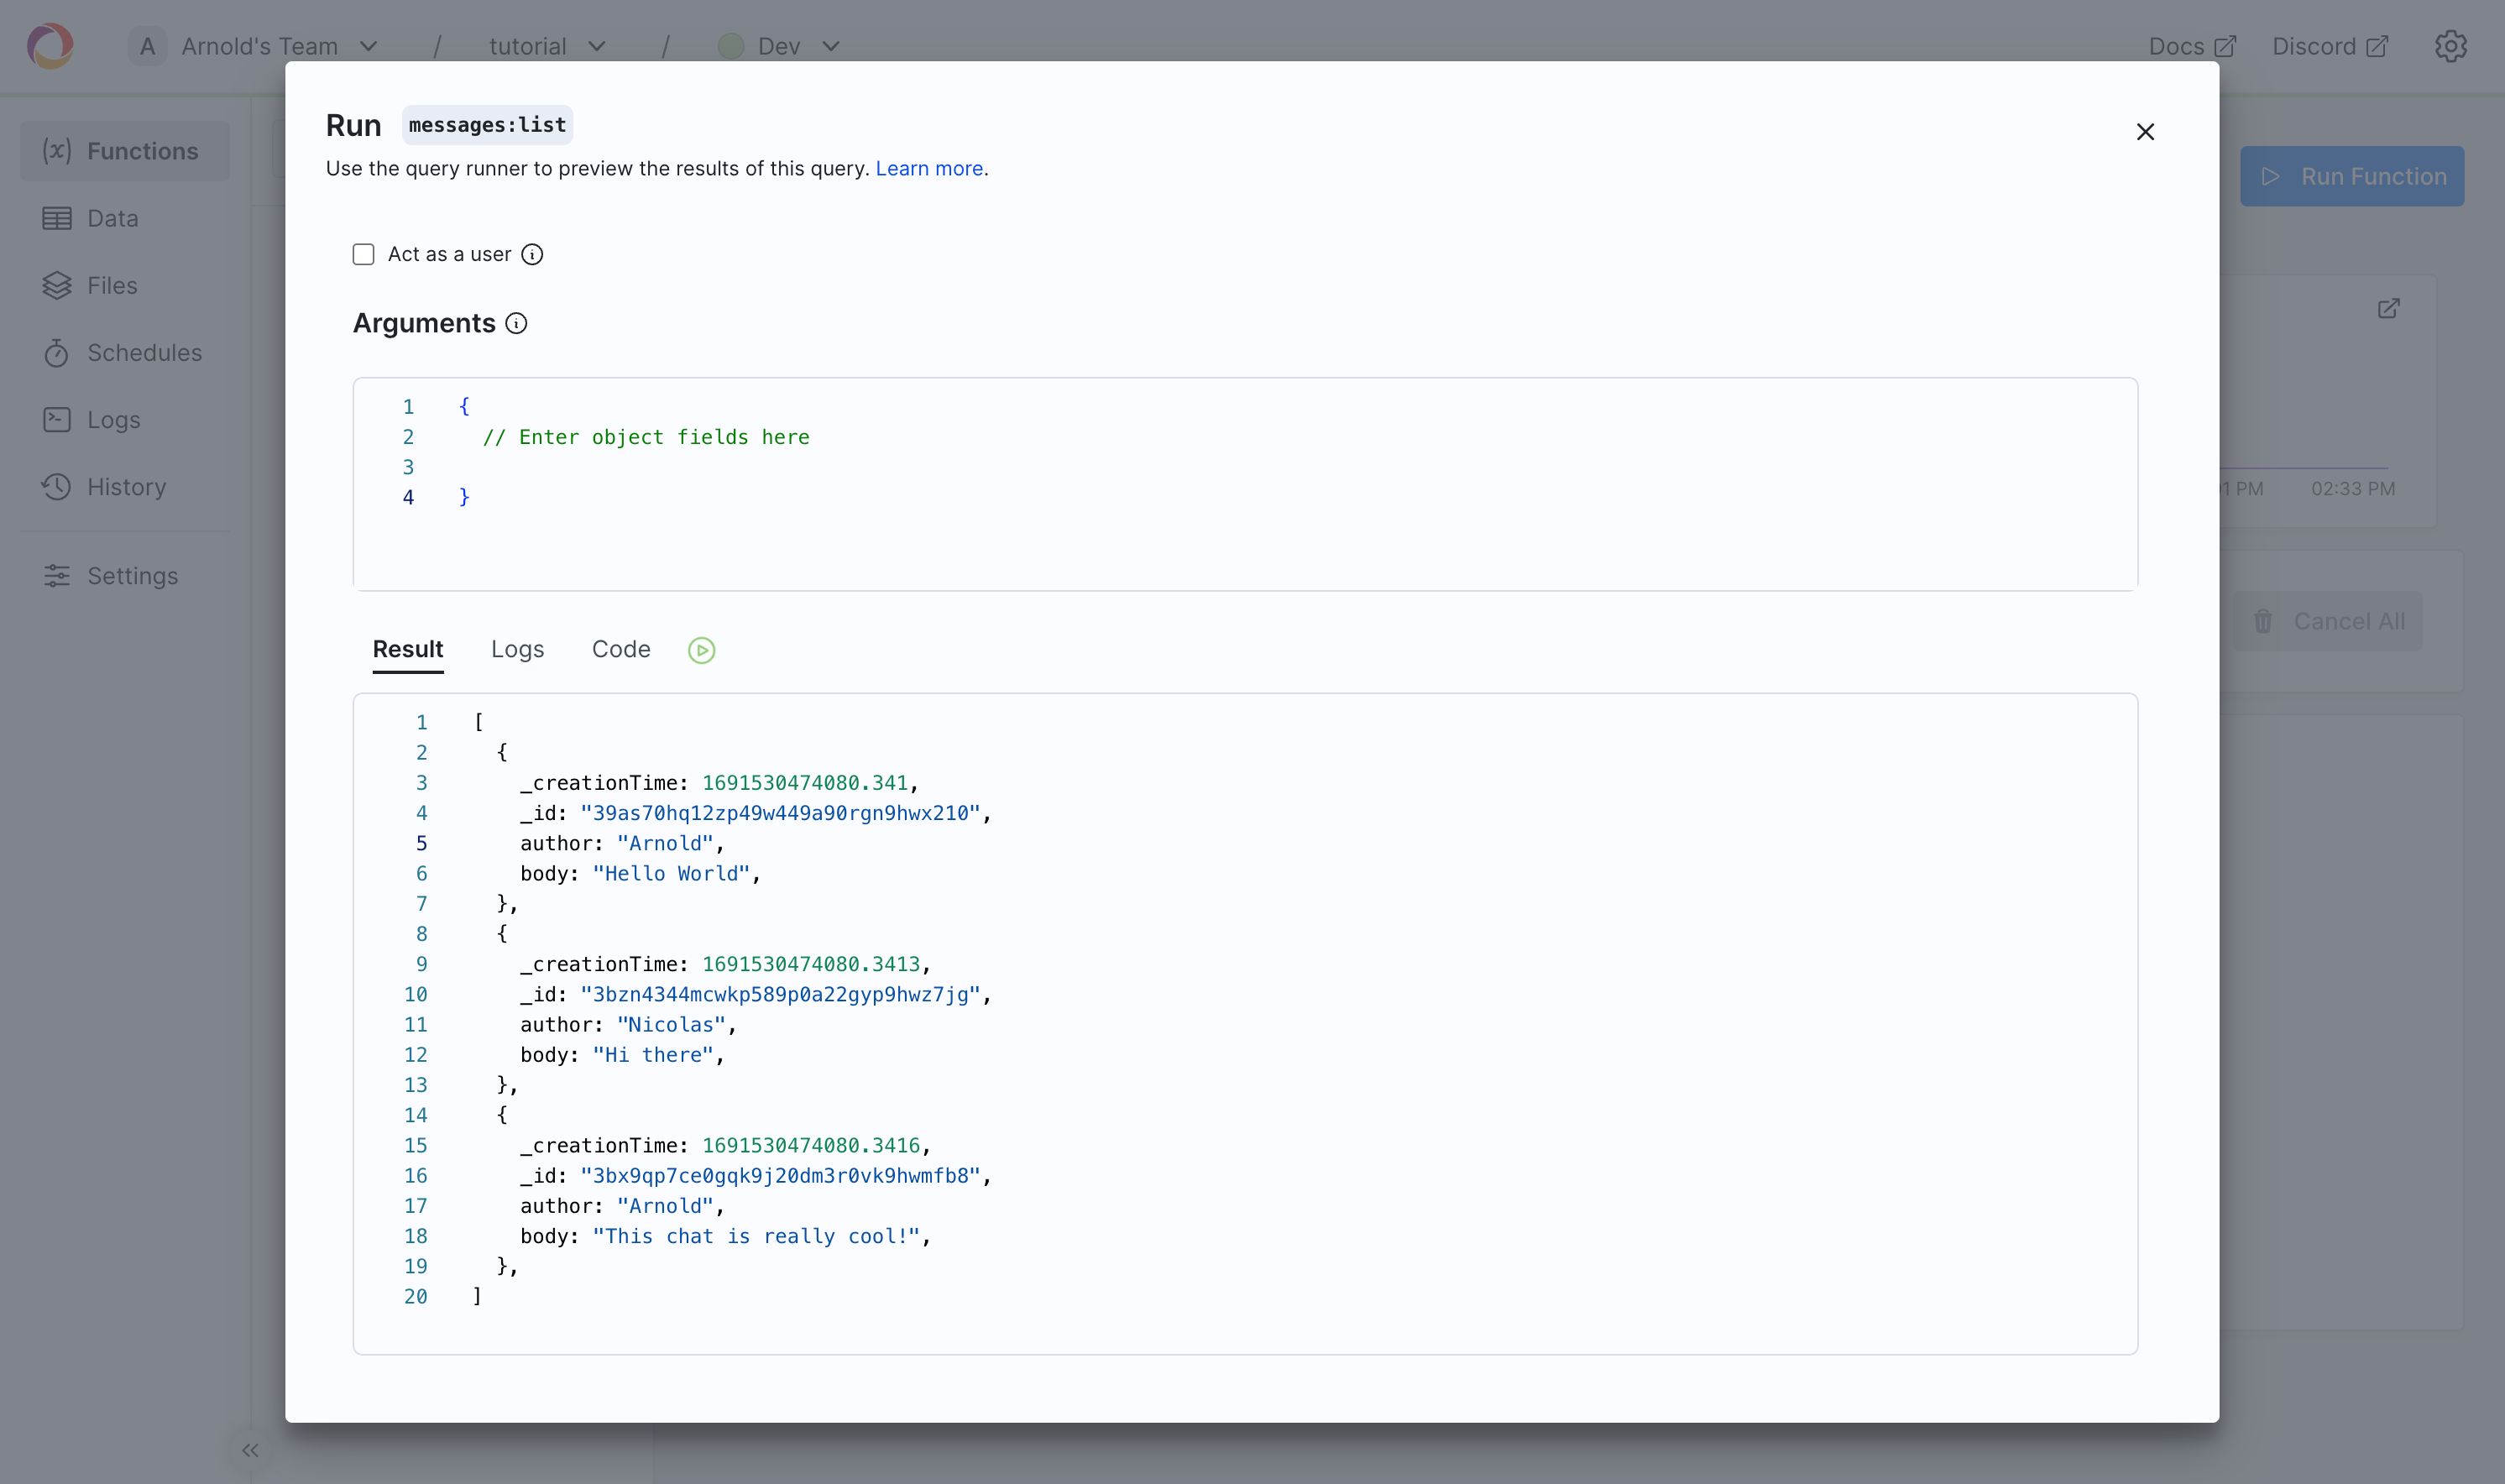Click the Convex logo icon

50,46
